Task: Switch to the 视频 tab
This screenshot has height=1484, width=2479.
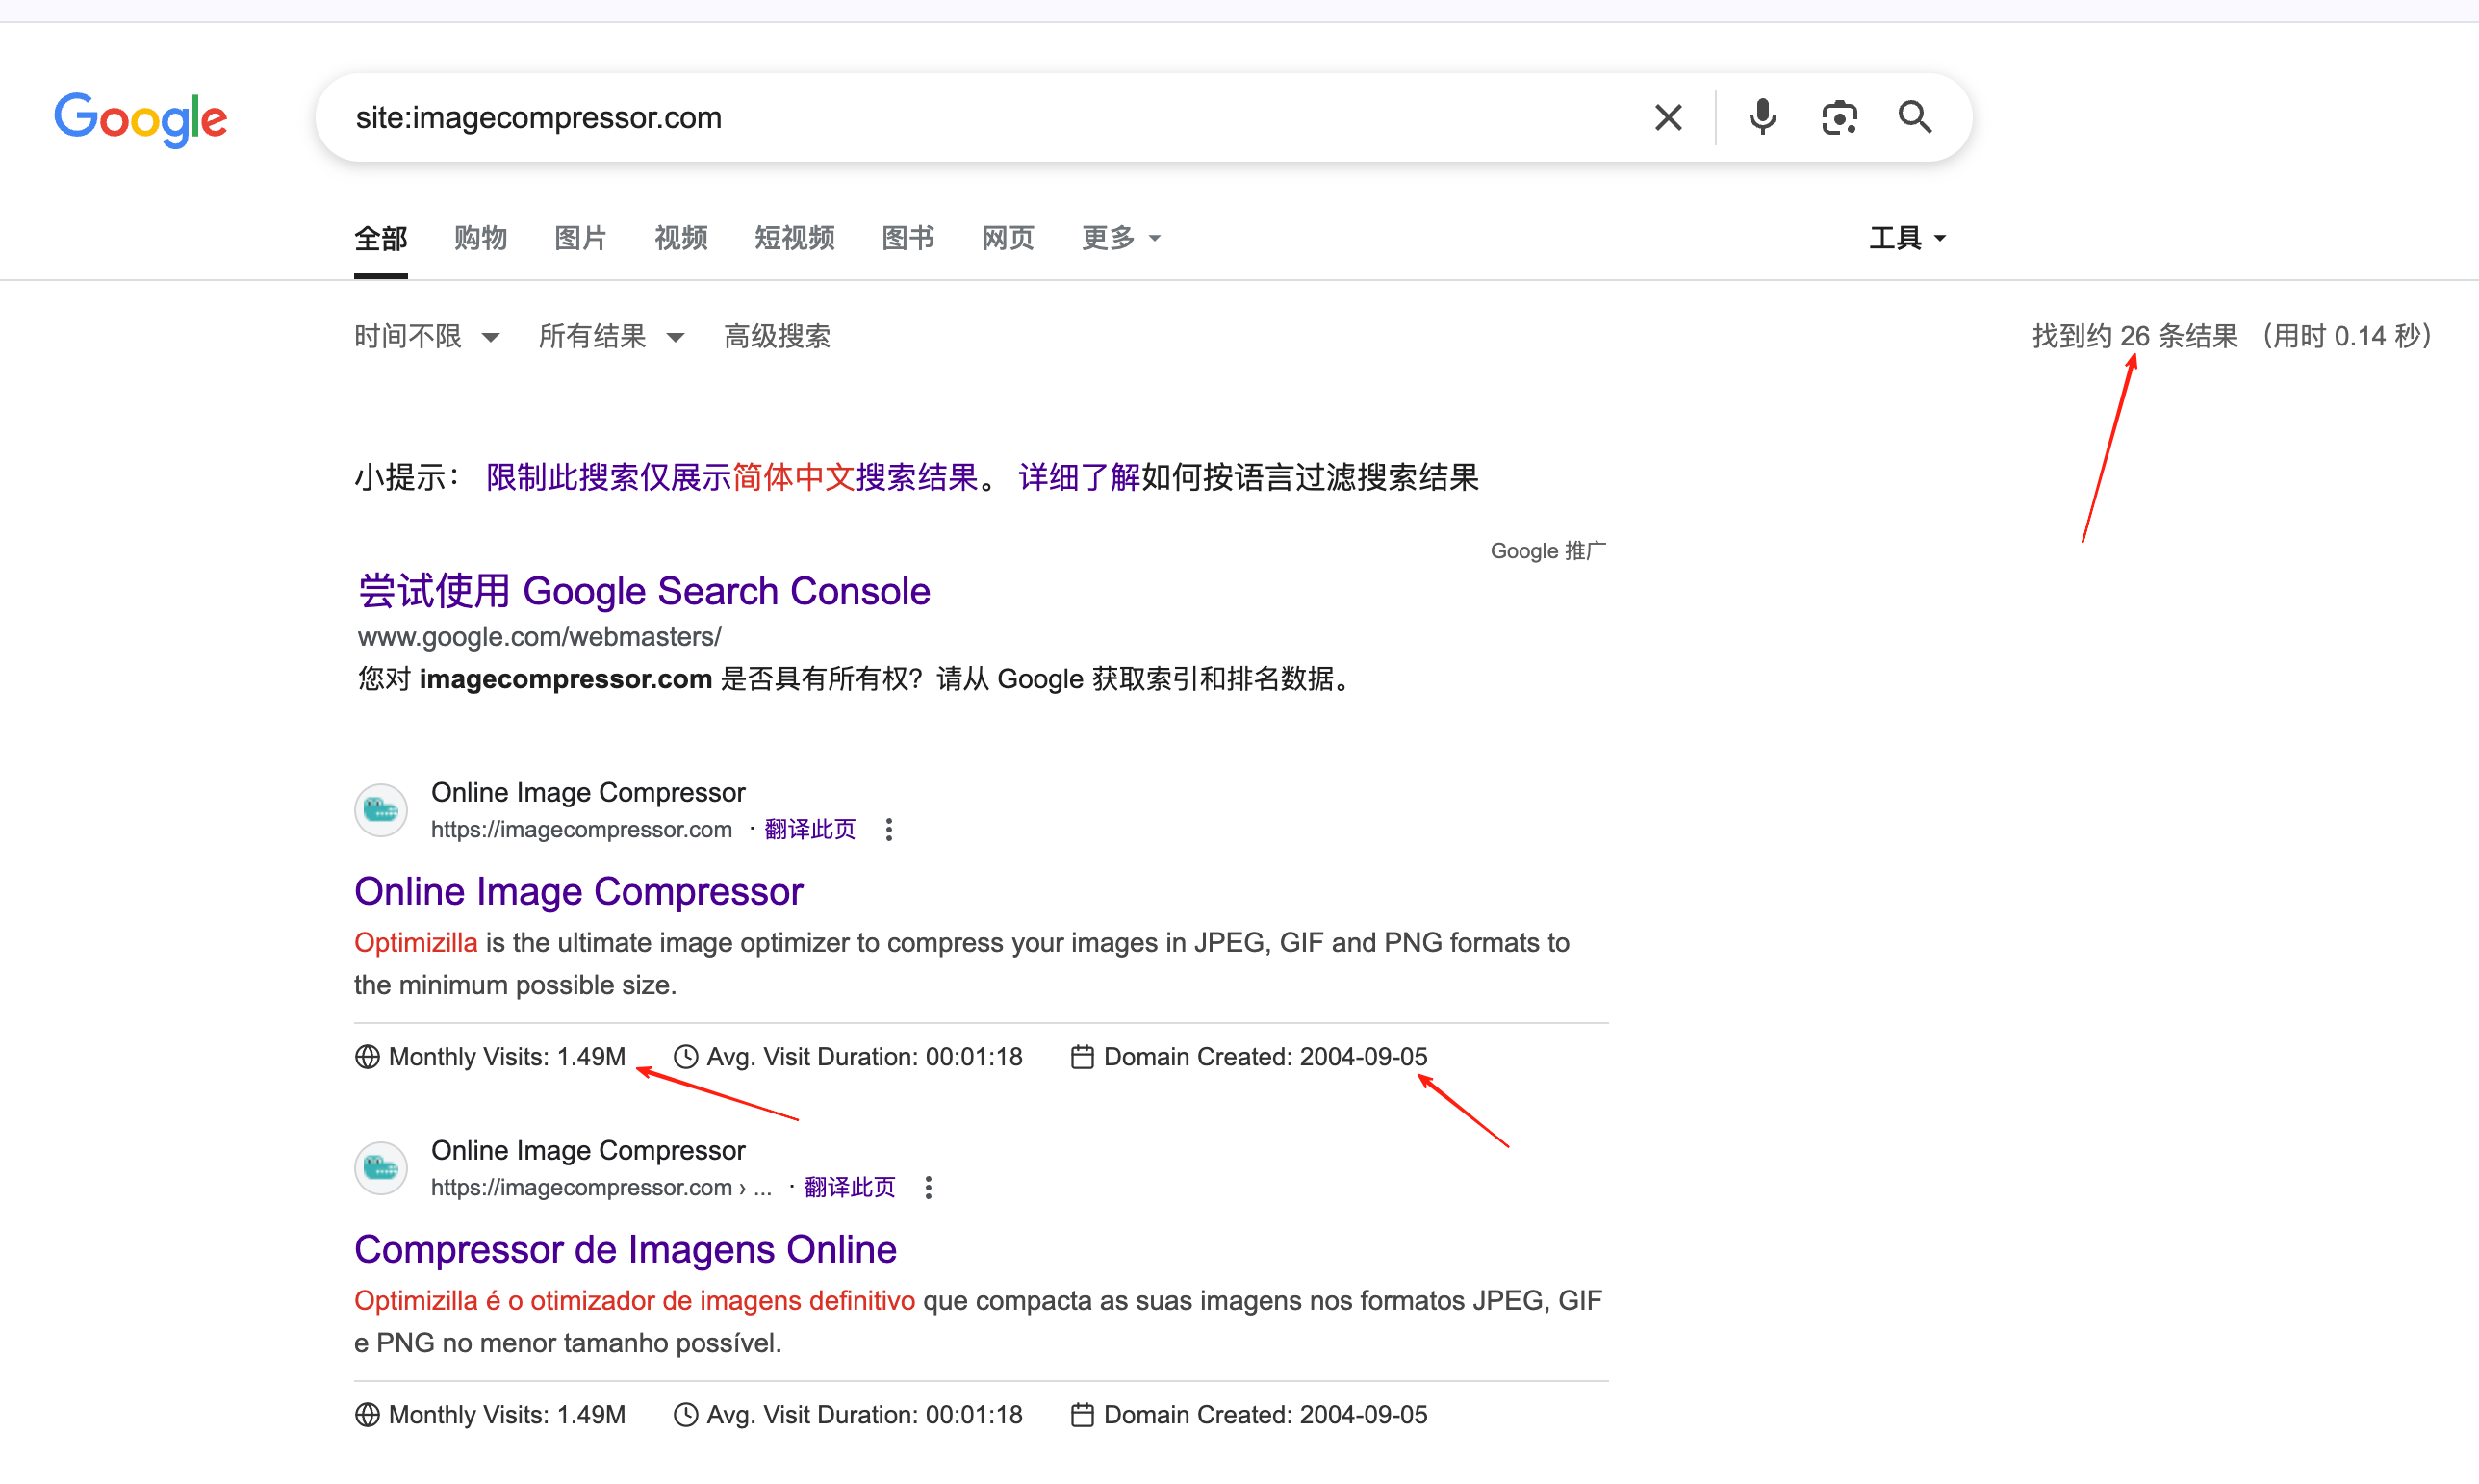Action: [x=681, y=238]
